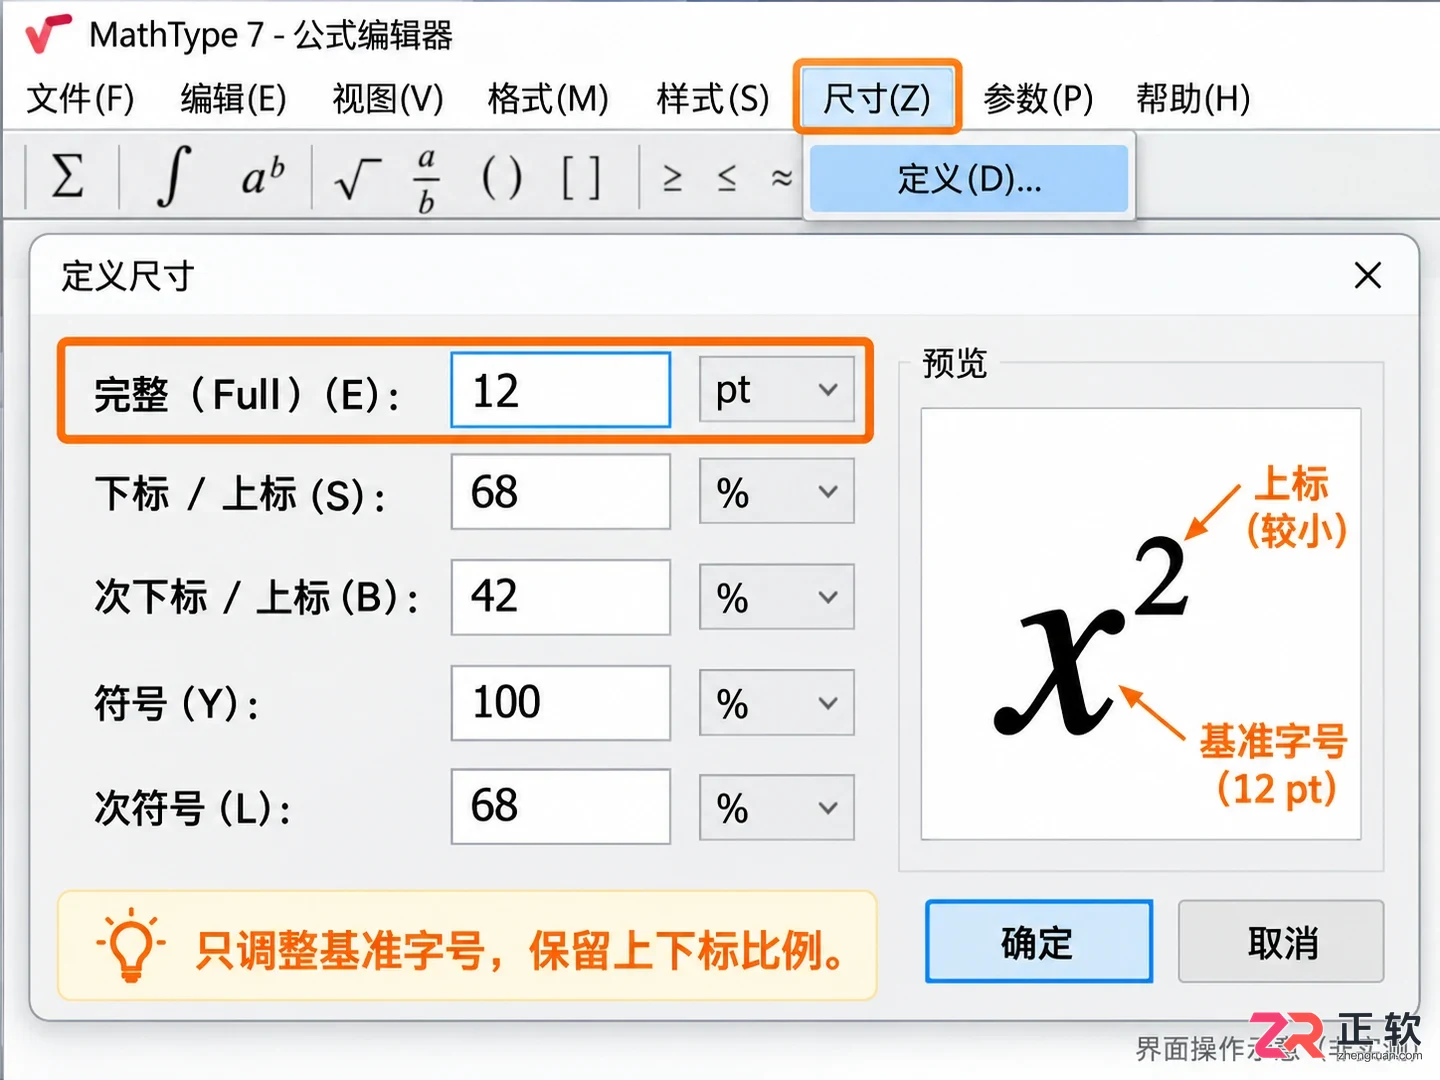Image resolution: width=1440 pixels, height=1080 pixels.
Task: Insert the a over b fraction template
Action: pyautogui.click(x=427, y=180)
